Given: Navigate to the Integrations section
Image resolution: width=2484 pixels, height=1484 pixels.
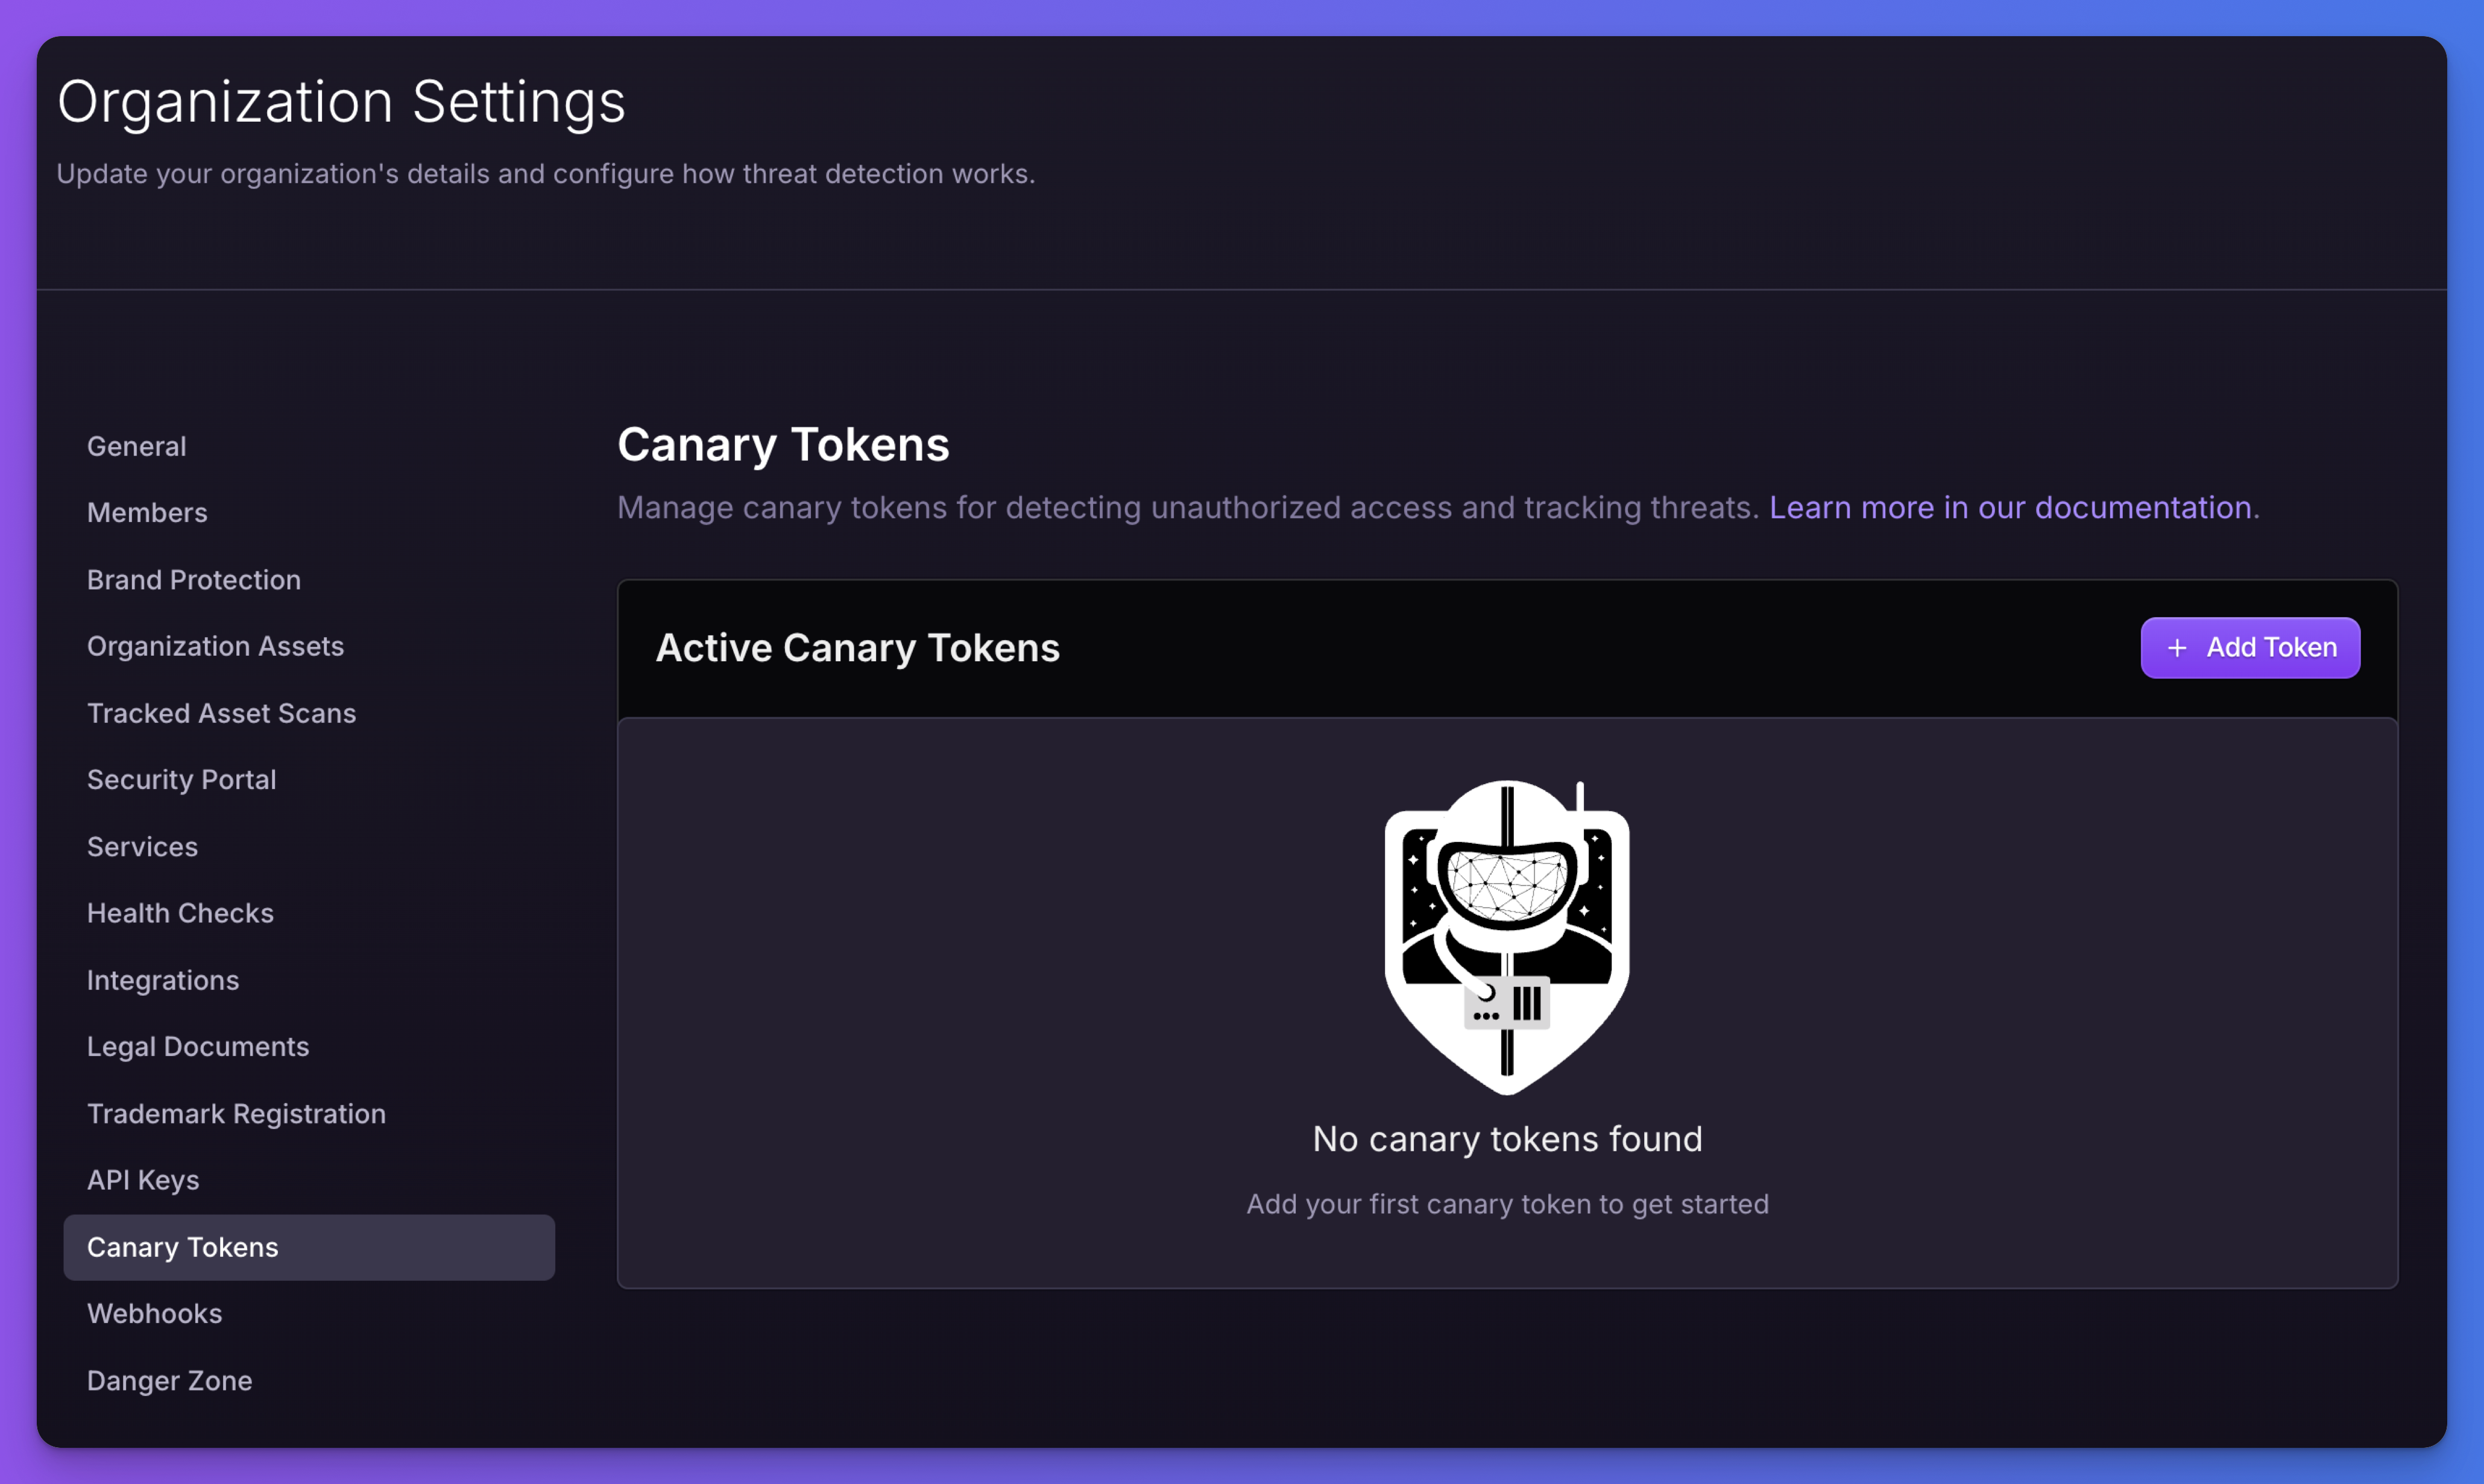Looking at the screenshot, I should [163, 980].
